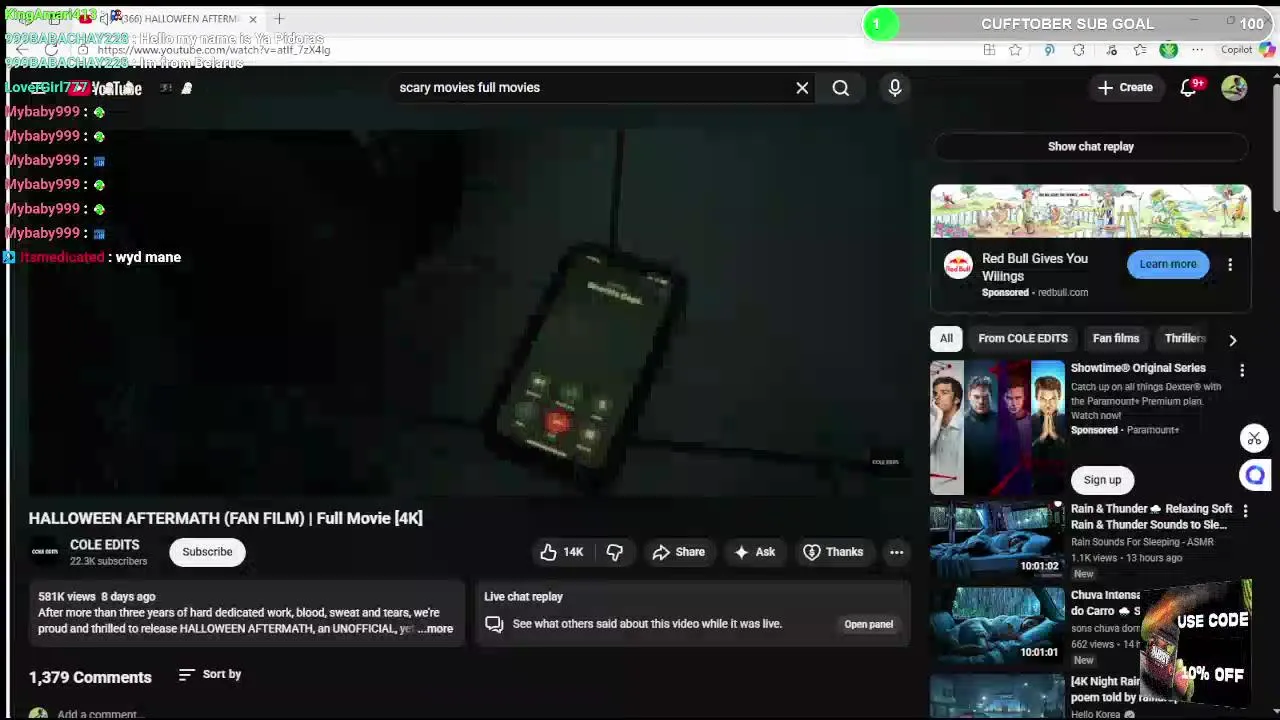
Task: Click the browser address bar URL
Action: (213, 50)
